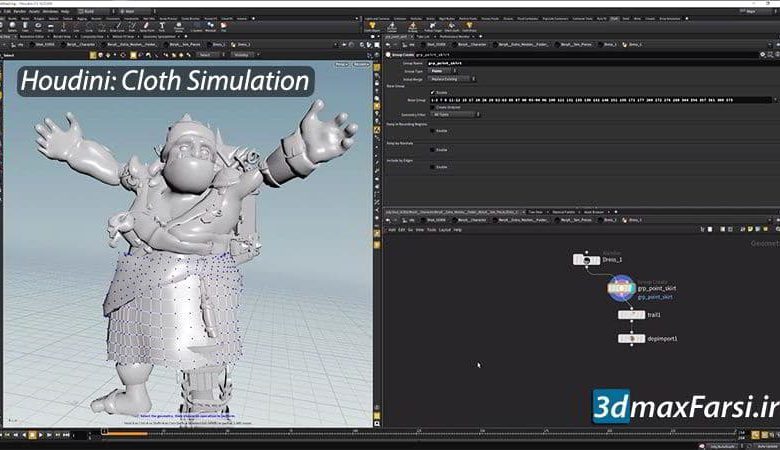Open the parameter gear menu
780x450 pixels.
(x=762, y=54)
